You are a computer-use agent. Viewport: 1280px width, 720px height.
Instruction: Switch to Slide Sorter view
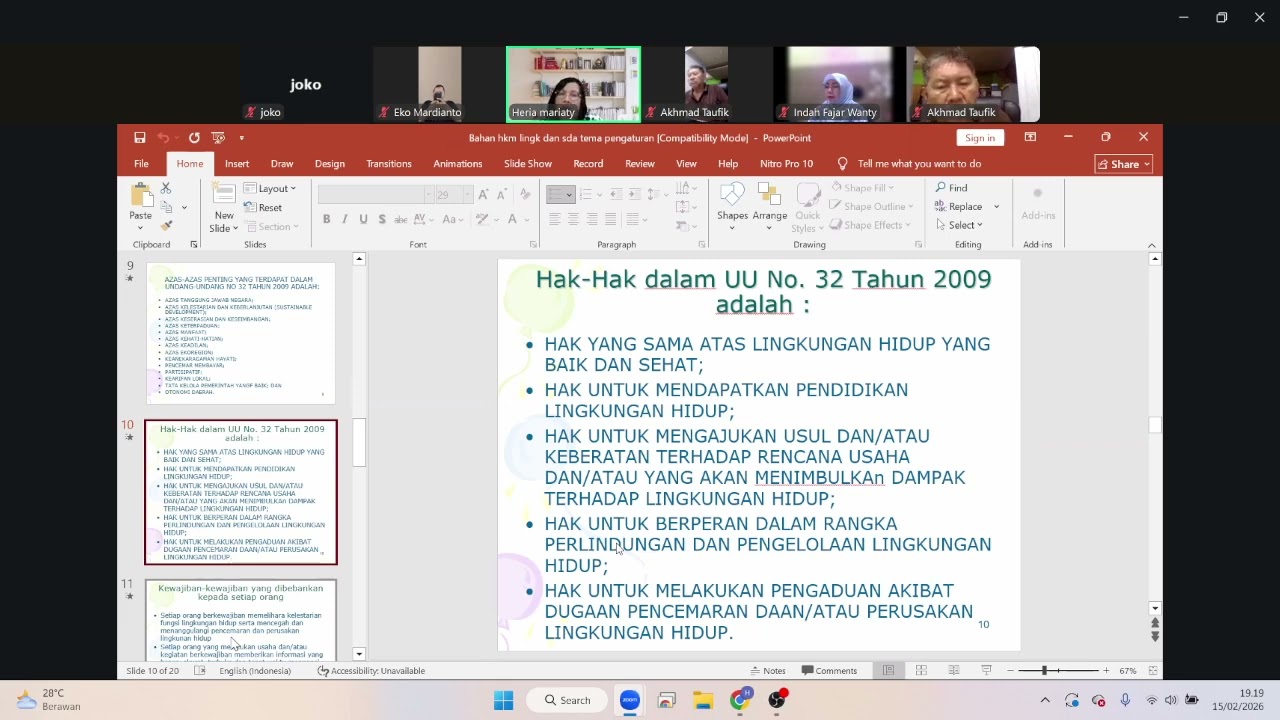pyautogui.click(x=921, y=671)
